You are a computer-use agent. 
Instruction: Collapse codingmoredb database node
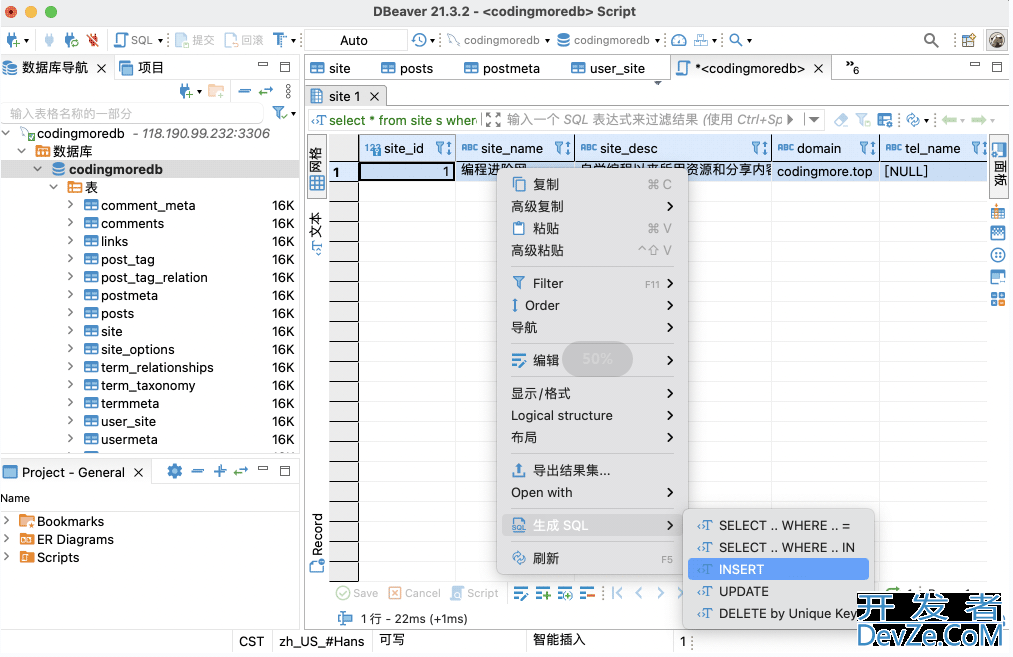[x=37, y=169]
